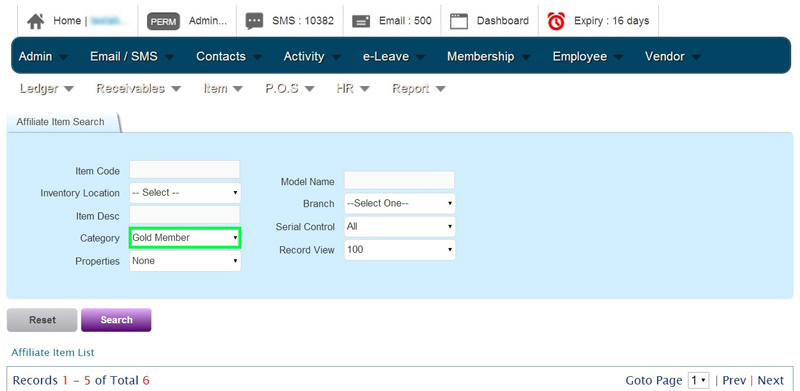The image size is (800, 391).
Task: Open the Activity menu
Action: (x=312, y=56)
